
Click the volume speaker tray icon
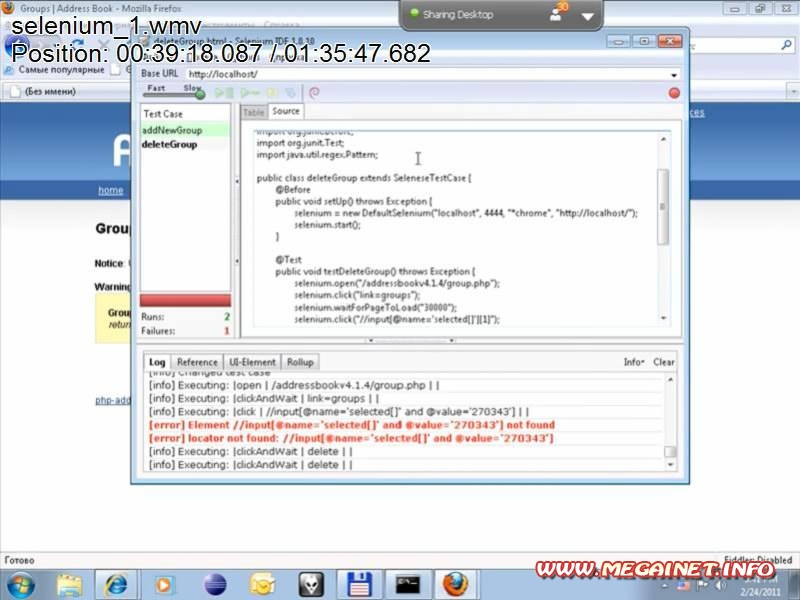coord(721,585)
